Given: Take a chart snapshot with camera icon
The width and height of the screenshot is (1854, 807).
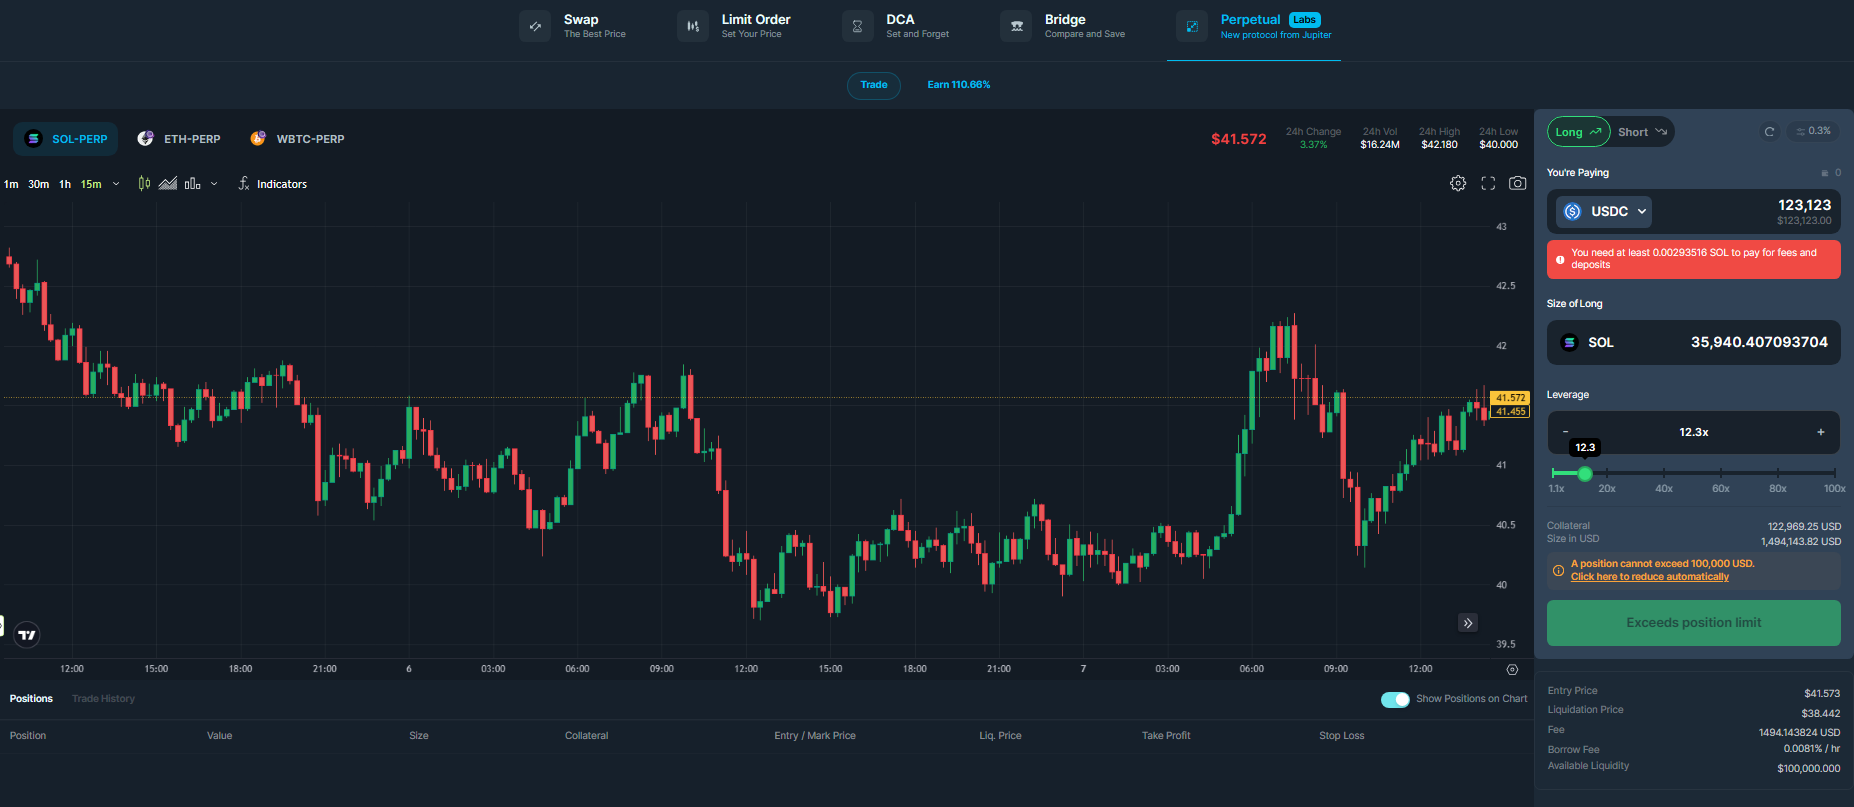Looking at the screenshot, I should [x=1518, y=183].
